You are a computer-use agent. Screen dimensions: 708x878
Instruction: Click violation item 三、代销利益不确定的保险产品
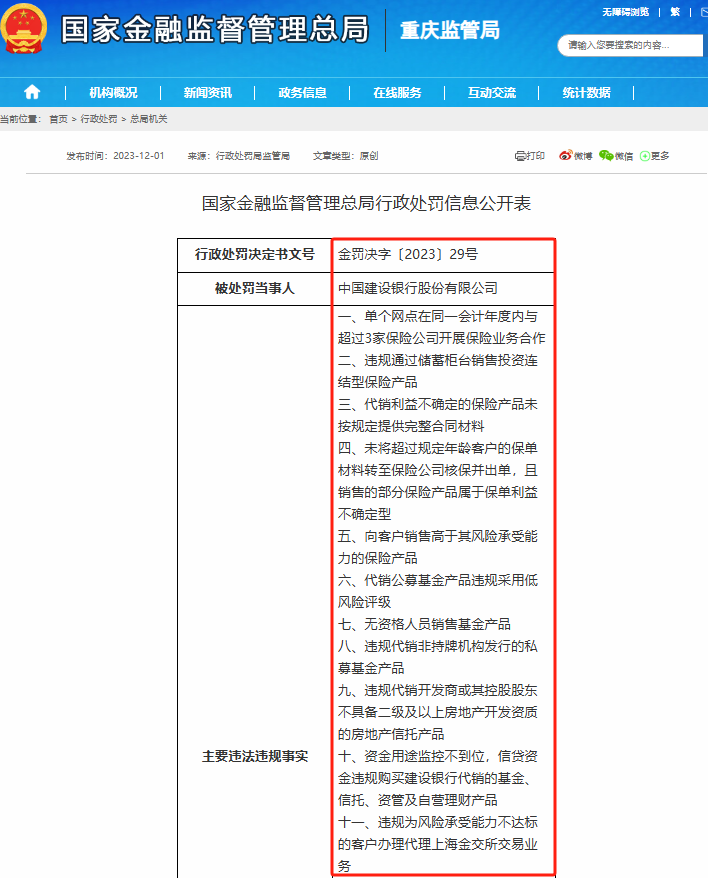coord(437,415)
